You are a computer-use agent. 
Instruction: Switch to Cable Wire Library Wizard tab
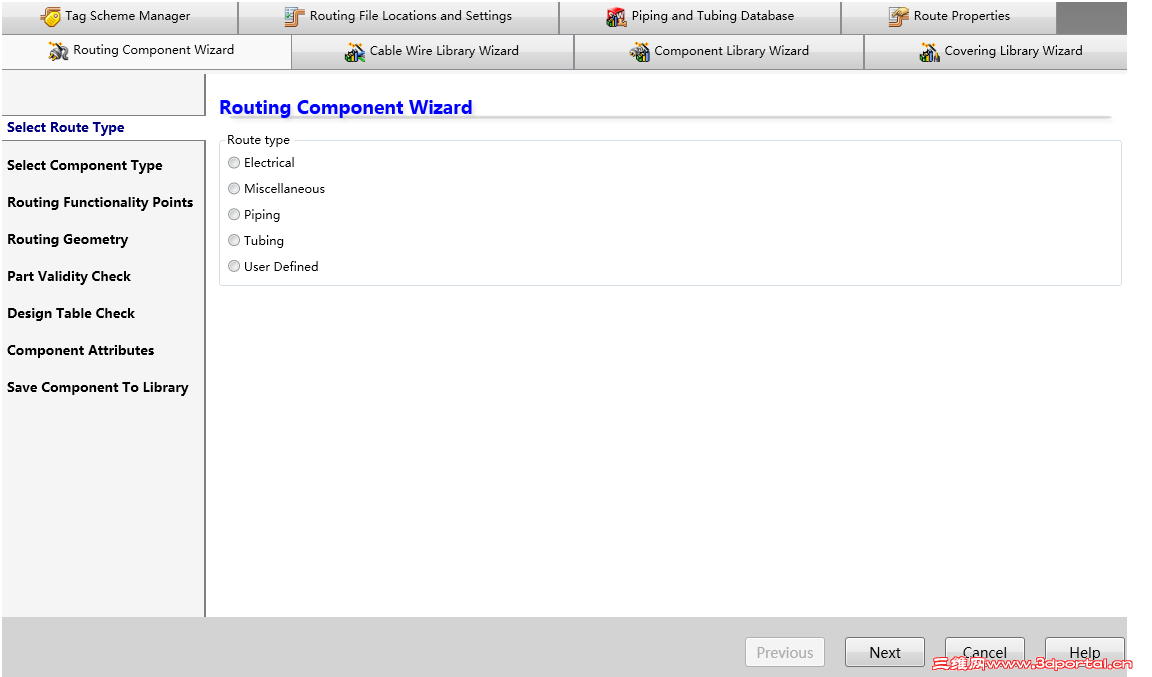pyautogui.click(x=432, y=51)
